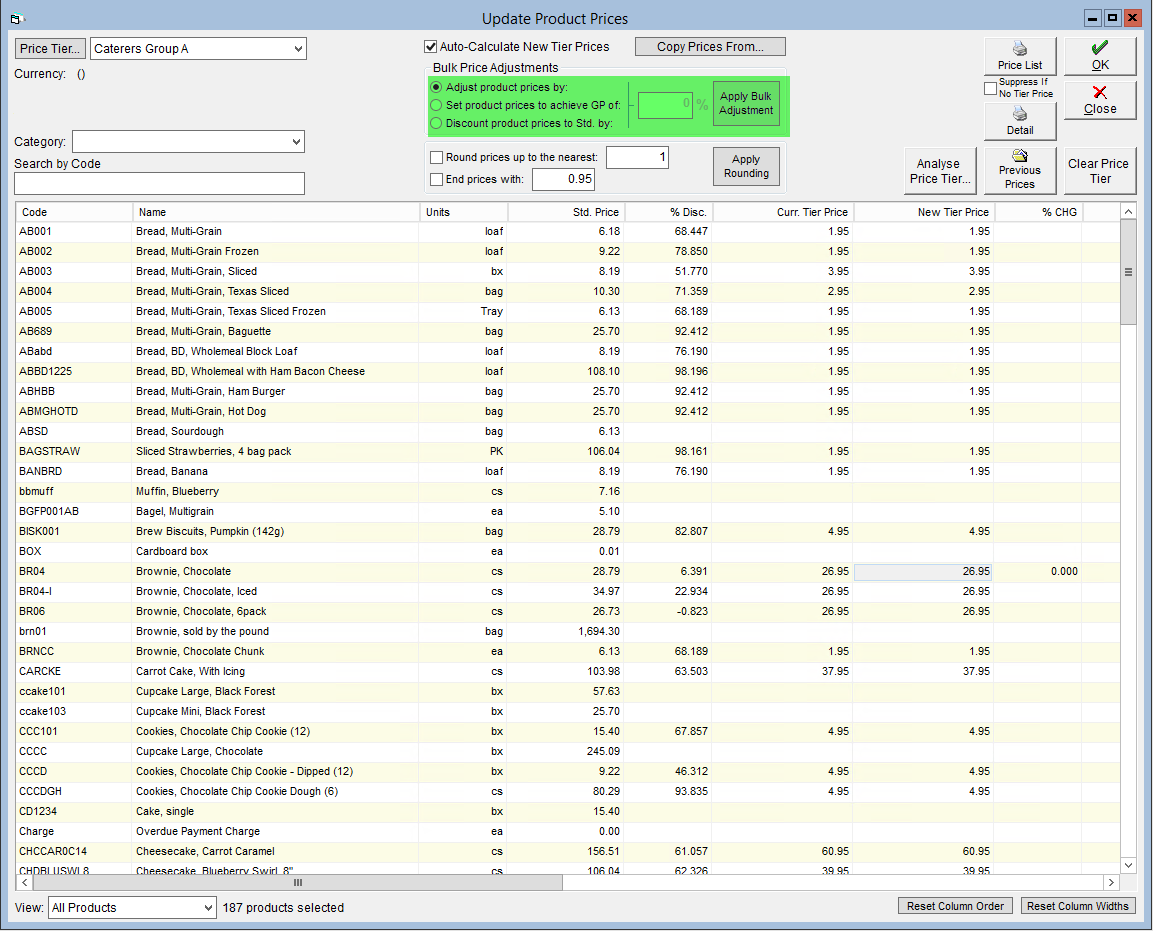Screen dimensions: 1153x932
Task: Confirm with the green checkmark OK button
Action: (x=1099, y=56)
